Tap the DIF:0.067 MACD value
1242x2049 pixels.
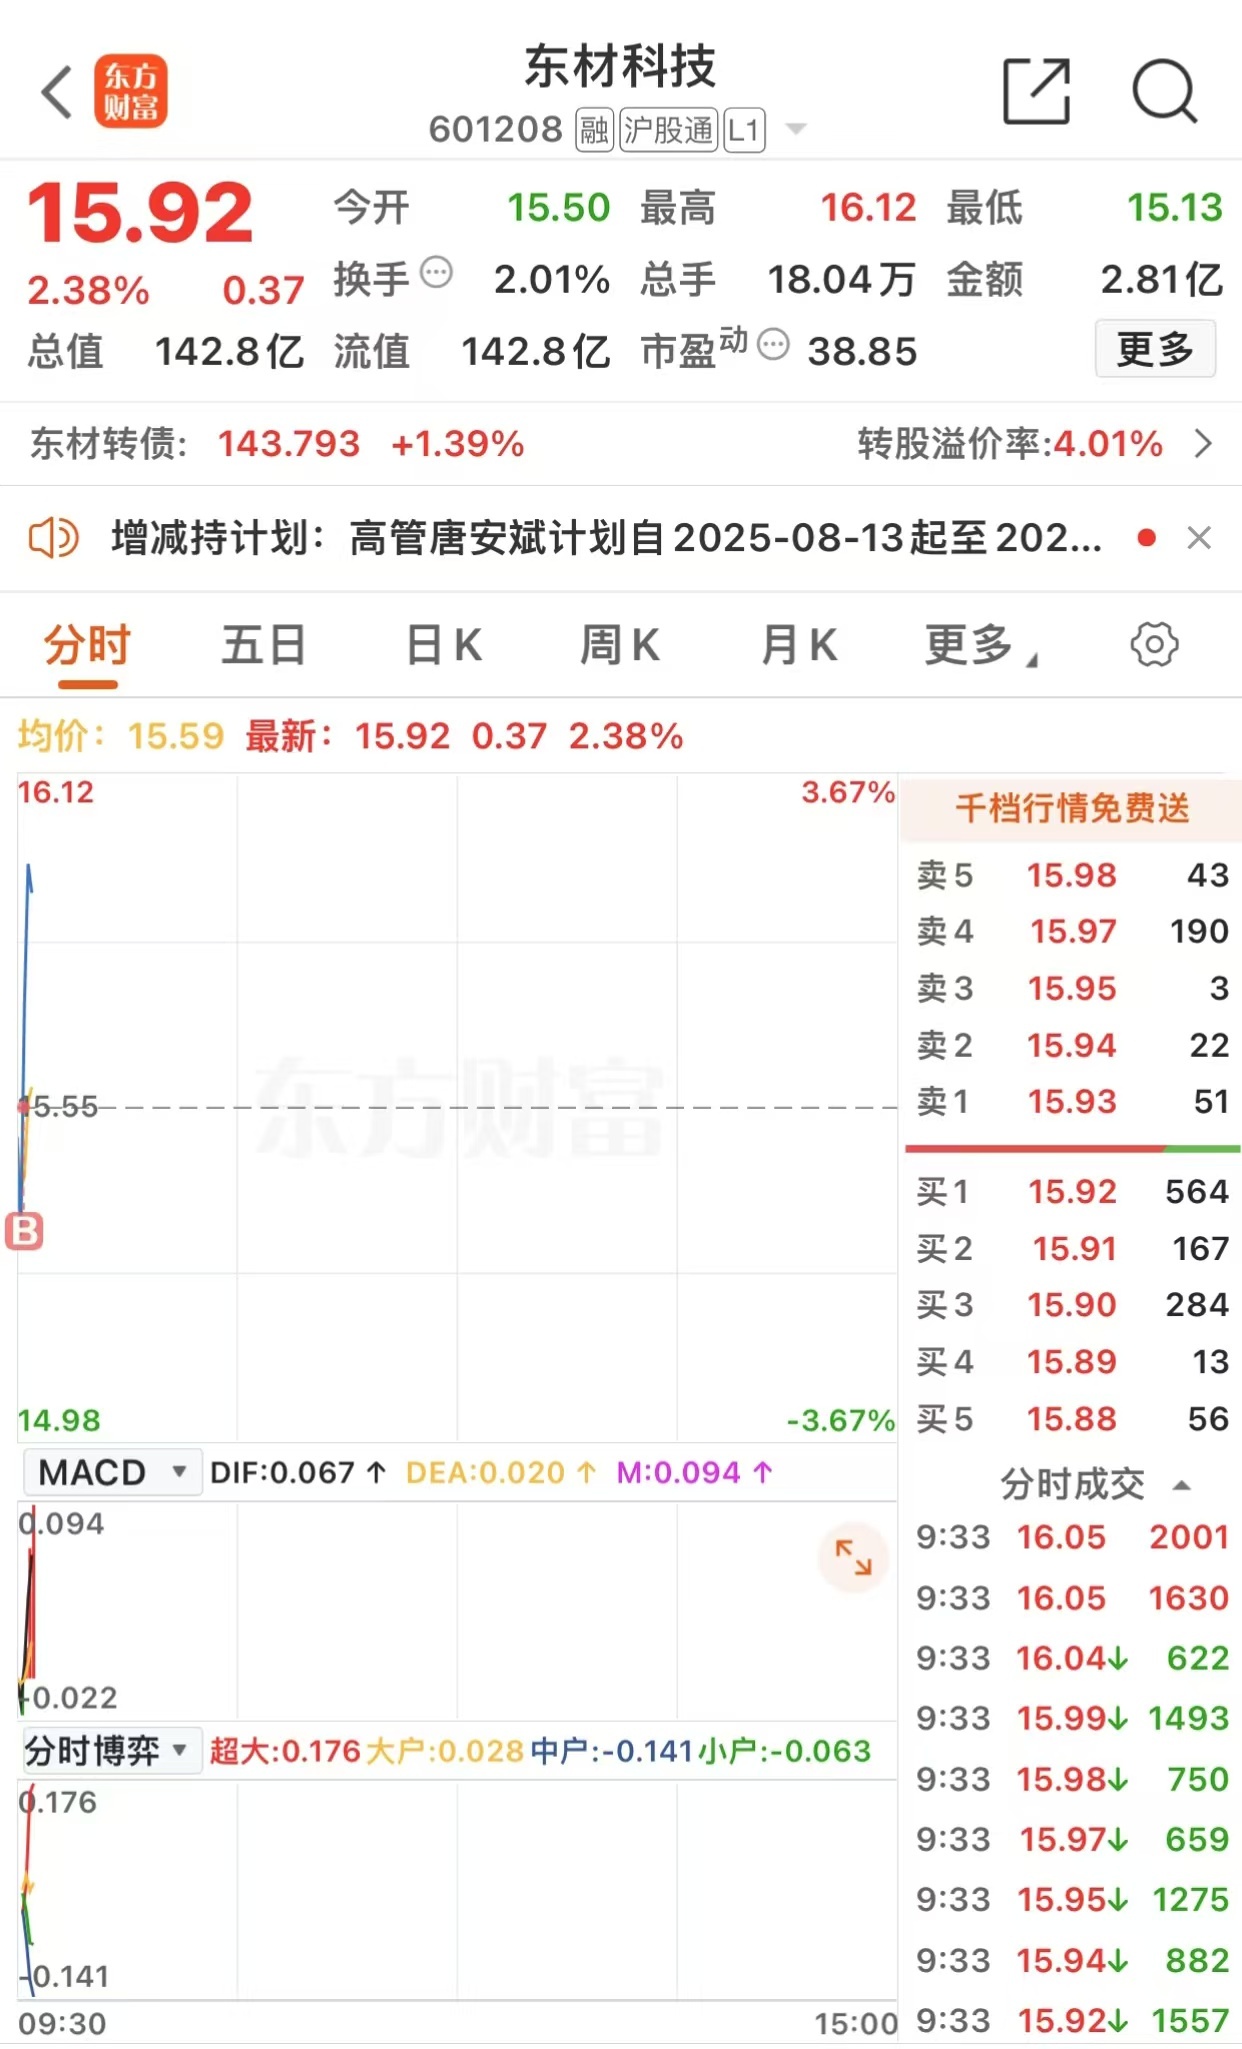click(x=298, y=1472)
